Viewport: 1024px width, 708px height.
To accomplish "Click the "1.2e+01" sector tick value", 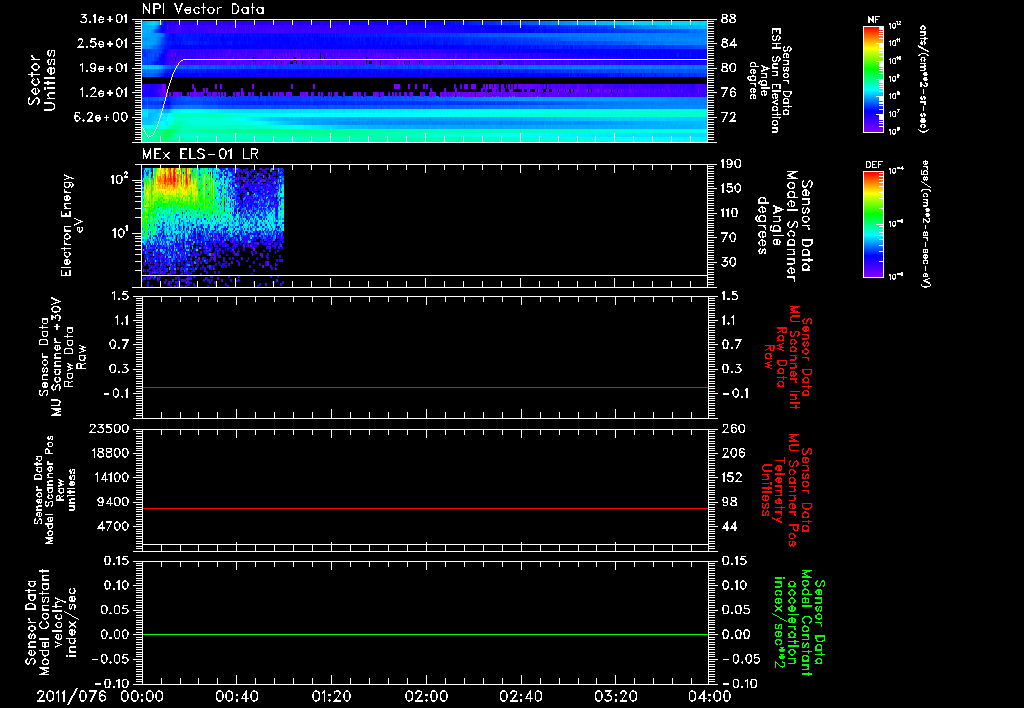I will tap(105, 92).
